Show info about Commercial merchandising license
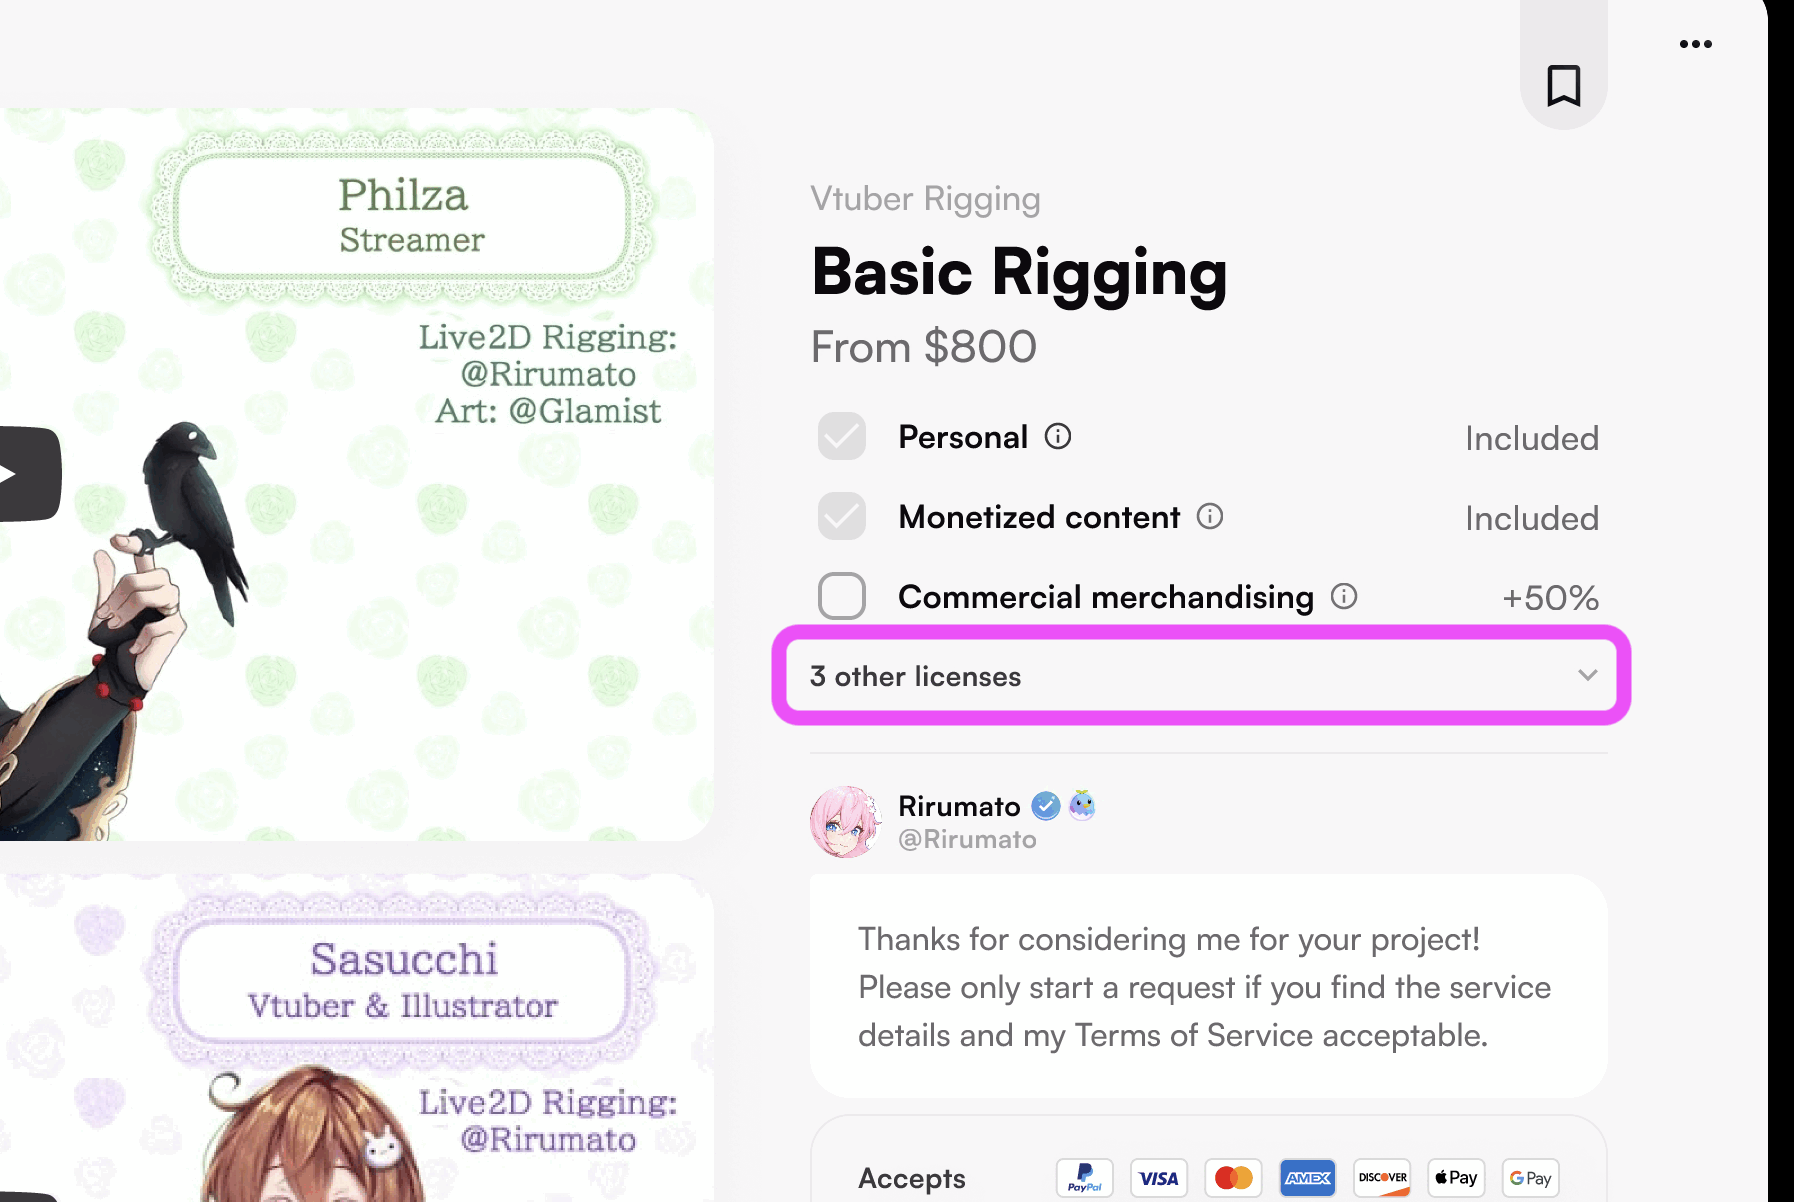Screen dimensions: 1794x1202 (1344, 597)
